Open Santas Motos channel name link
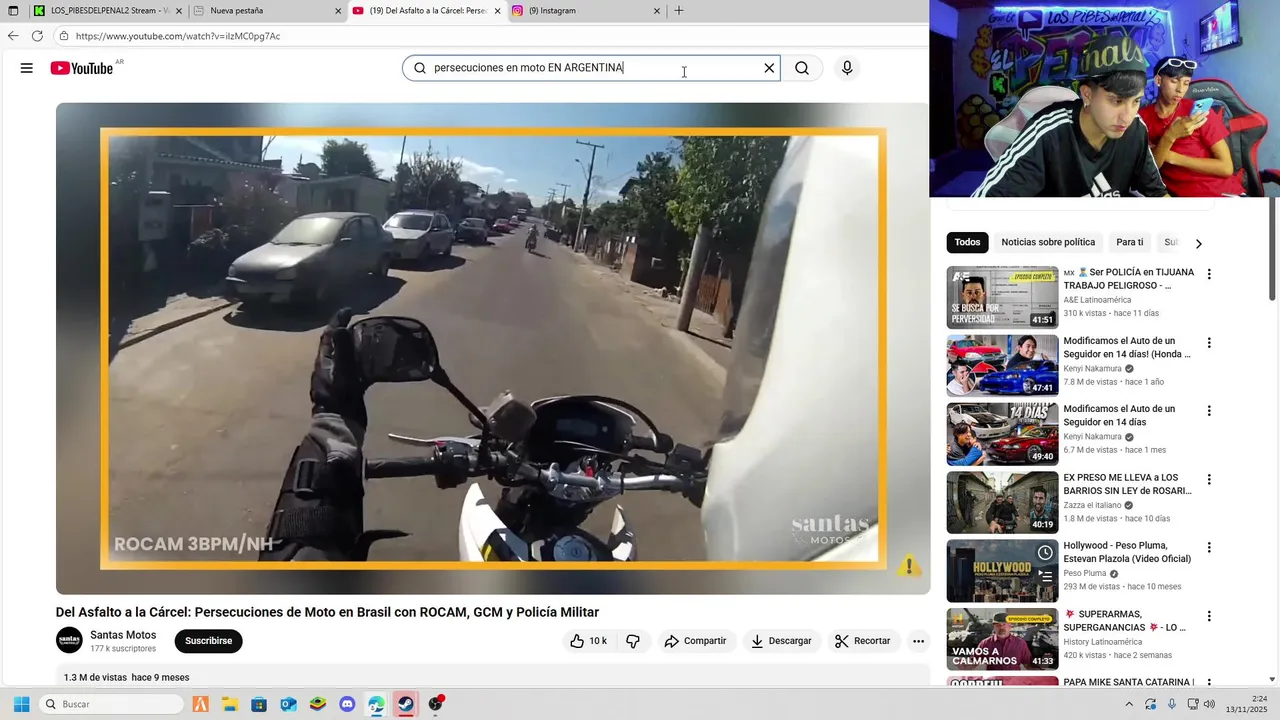 click(x=123, y=635)
